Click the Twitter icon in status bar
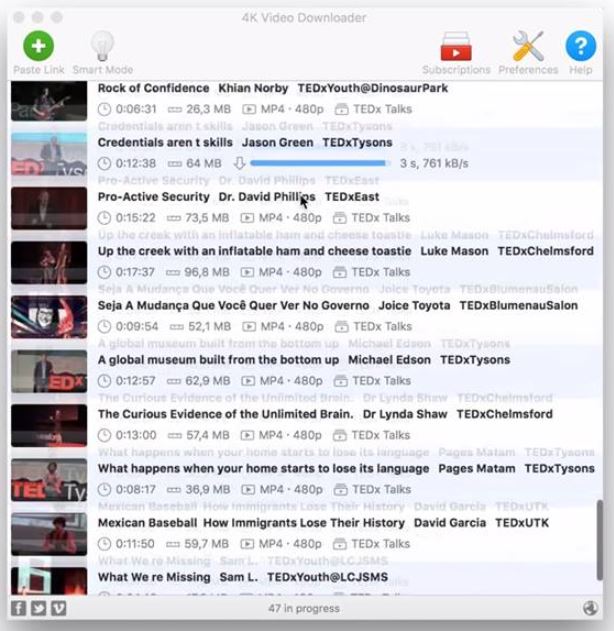 tap(38, 608)
